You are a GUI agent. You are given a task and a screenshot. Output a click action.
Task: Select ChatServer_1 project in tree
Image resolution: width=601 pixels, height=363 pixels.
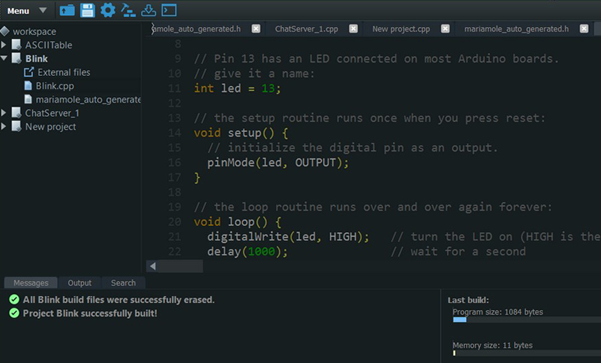tap(52, 113)
